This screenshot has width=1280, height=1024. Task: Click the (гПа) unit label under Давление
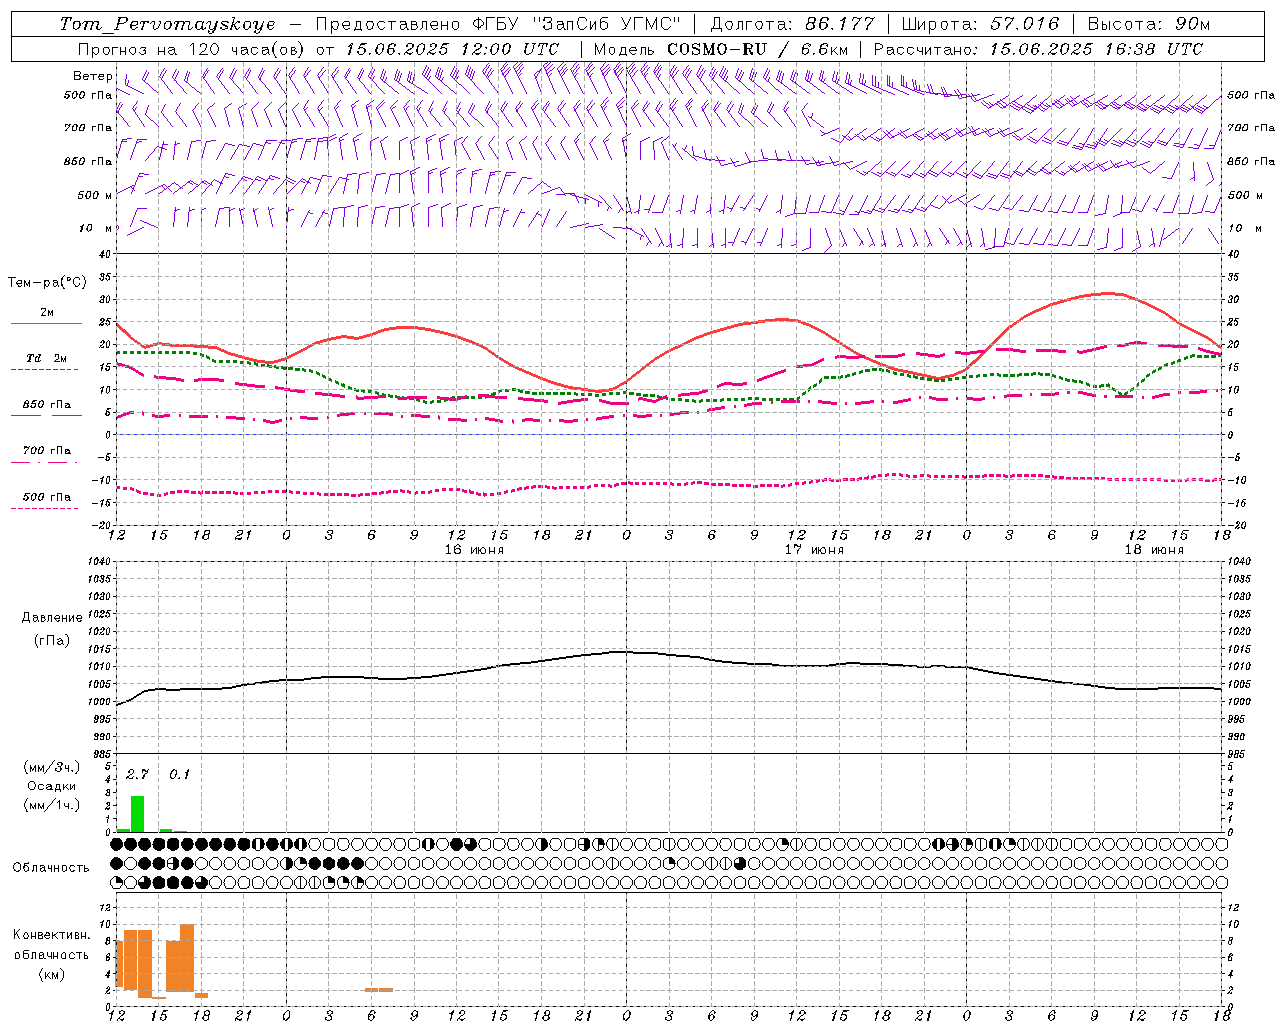[x=52, y=640]
